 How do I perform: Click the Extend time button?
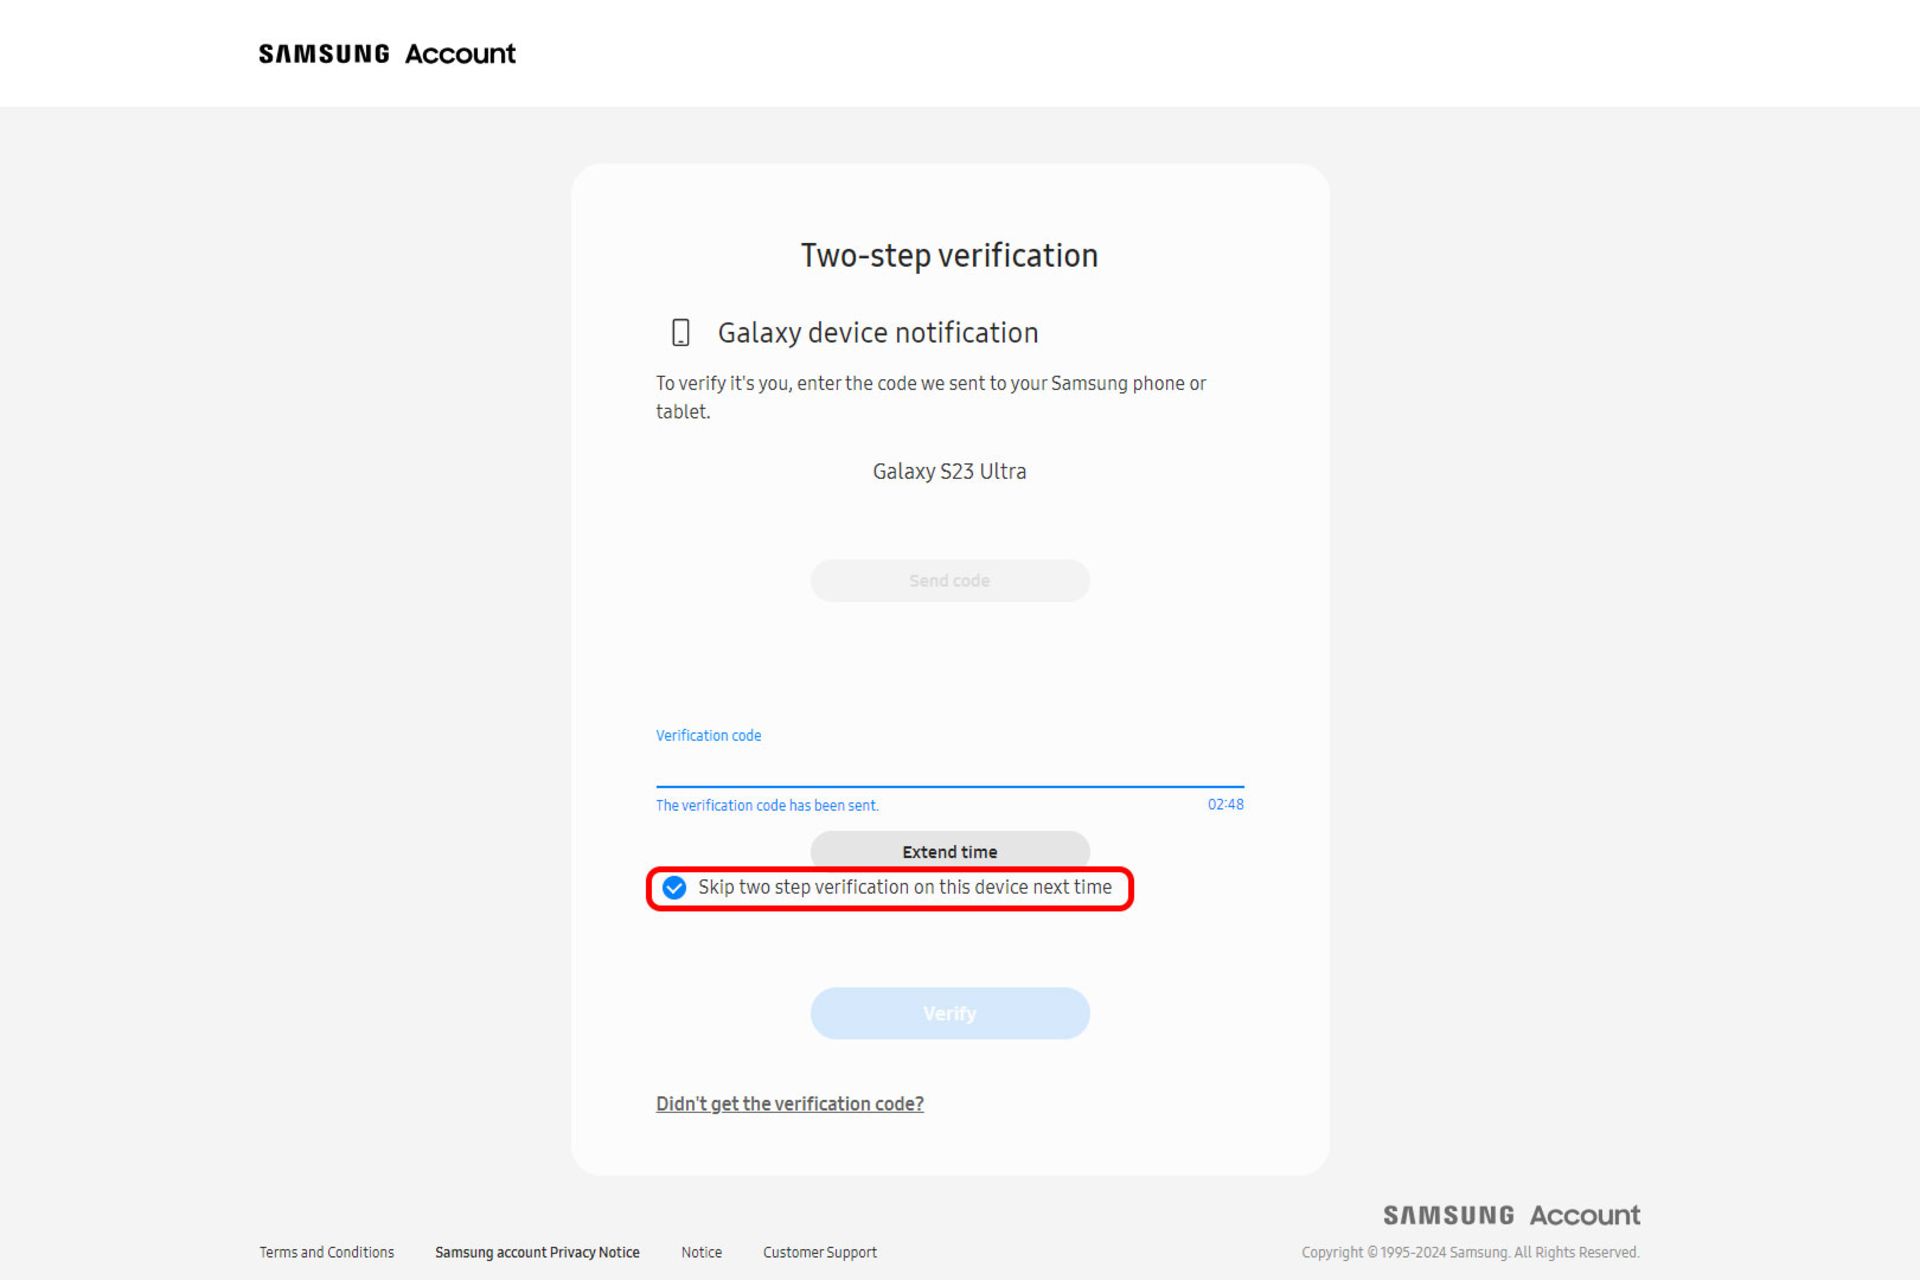pyautogui.click(x=949, y=850)
